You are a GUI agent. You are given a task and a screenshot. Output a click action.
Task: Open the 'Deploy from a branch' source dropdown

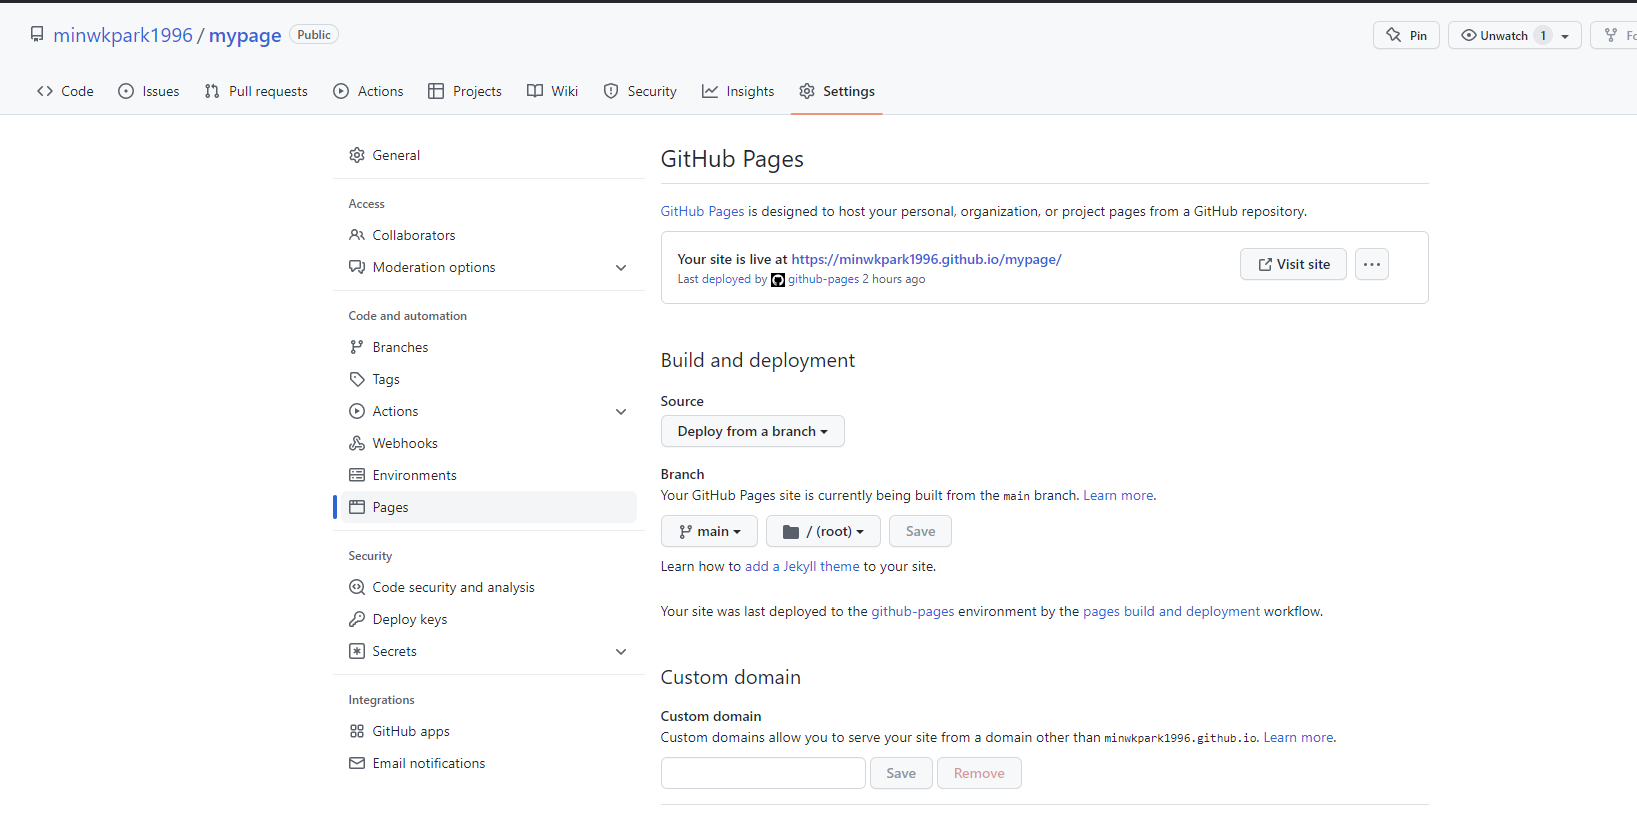pyautogui.click(x=753, y=431)
